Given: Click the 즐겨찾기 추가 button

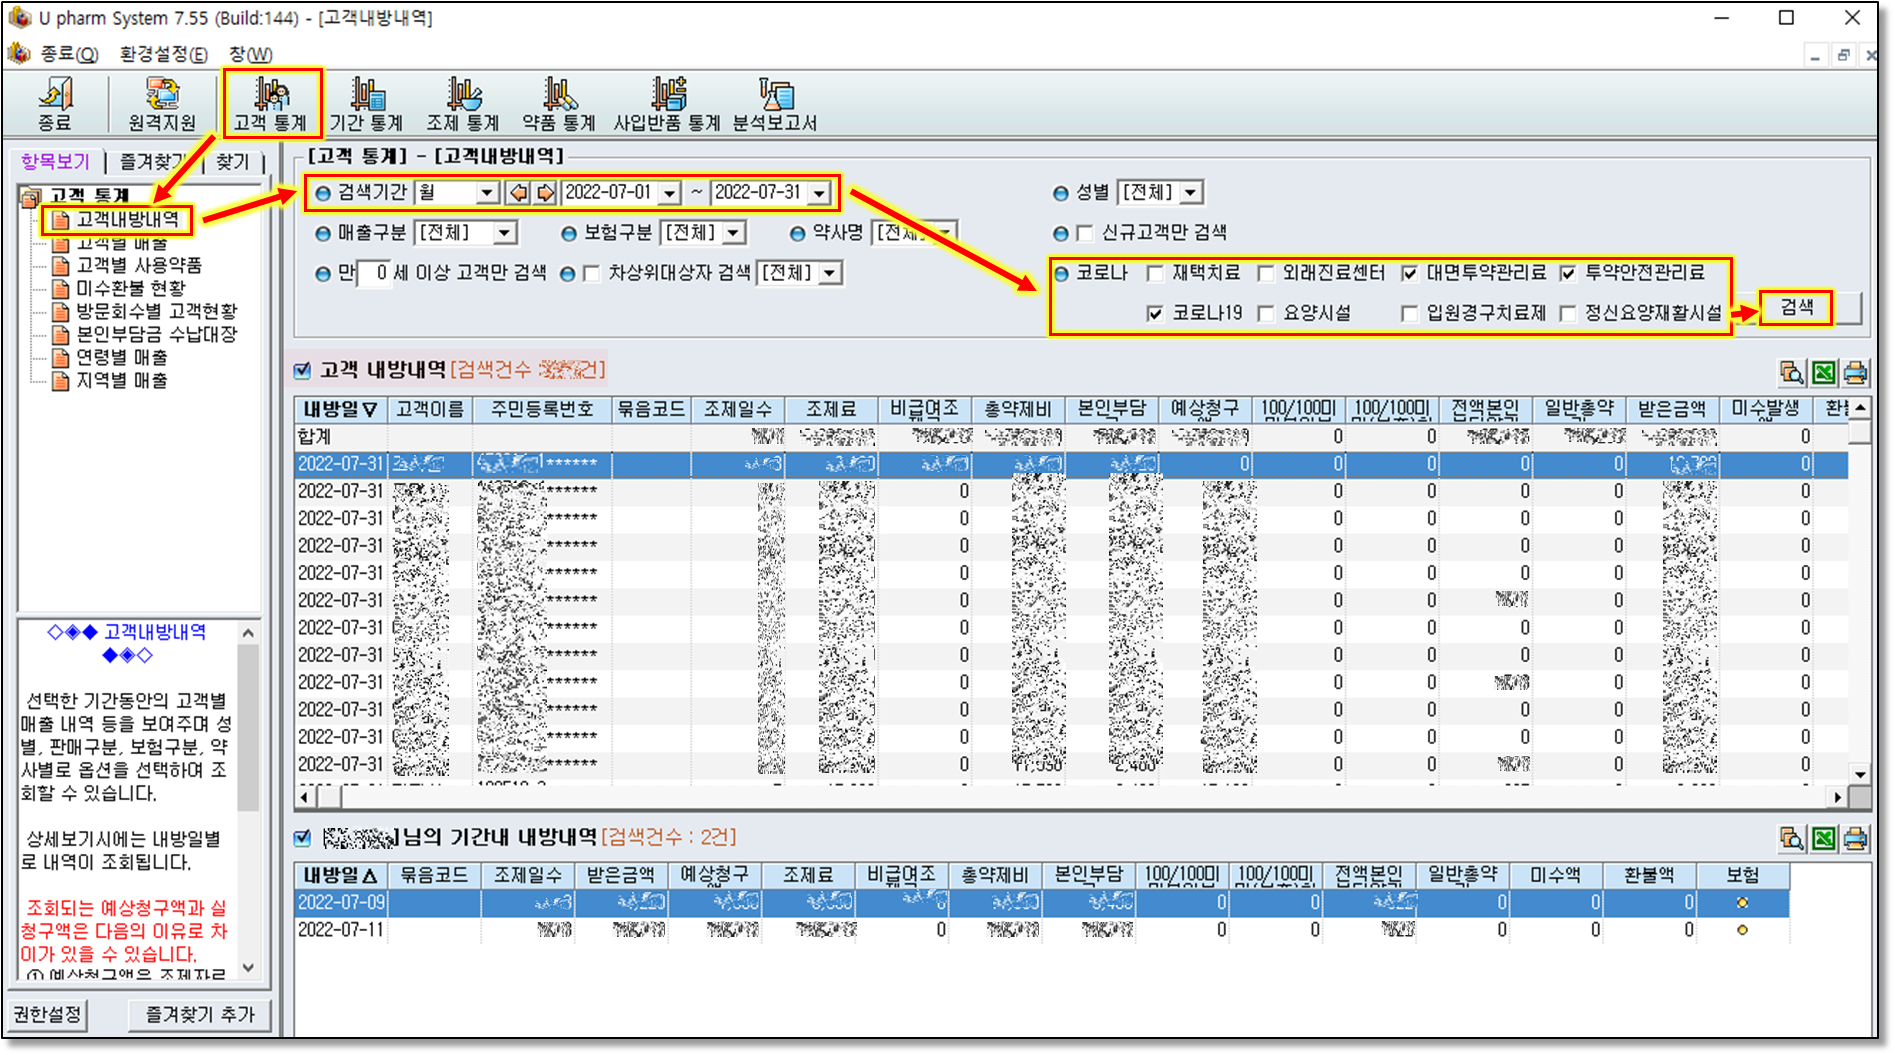Looking at the screenshot, I should (x=200, y=1014).
